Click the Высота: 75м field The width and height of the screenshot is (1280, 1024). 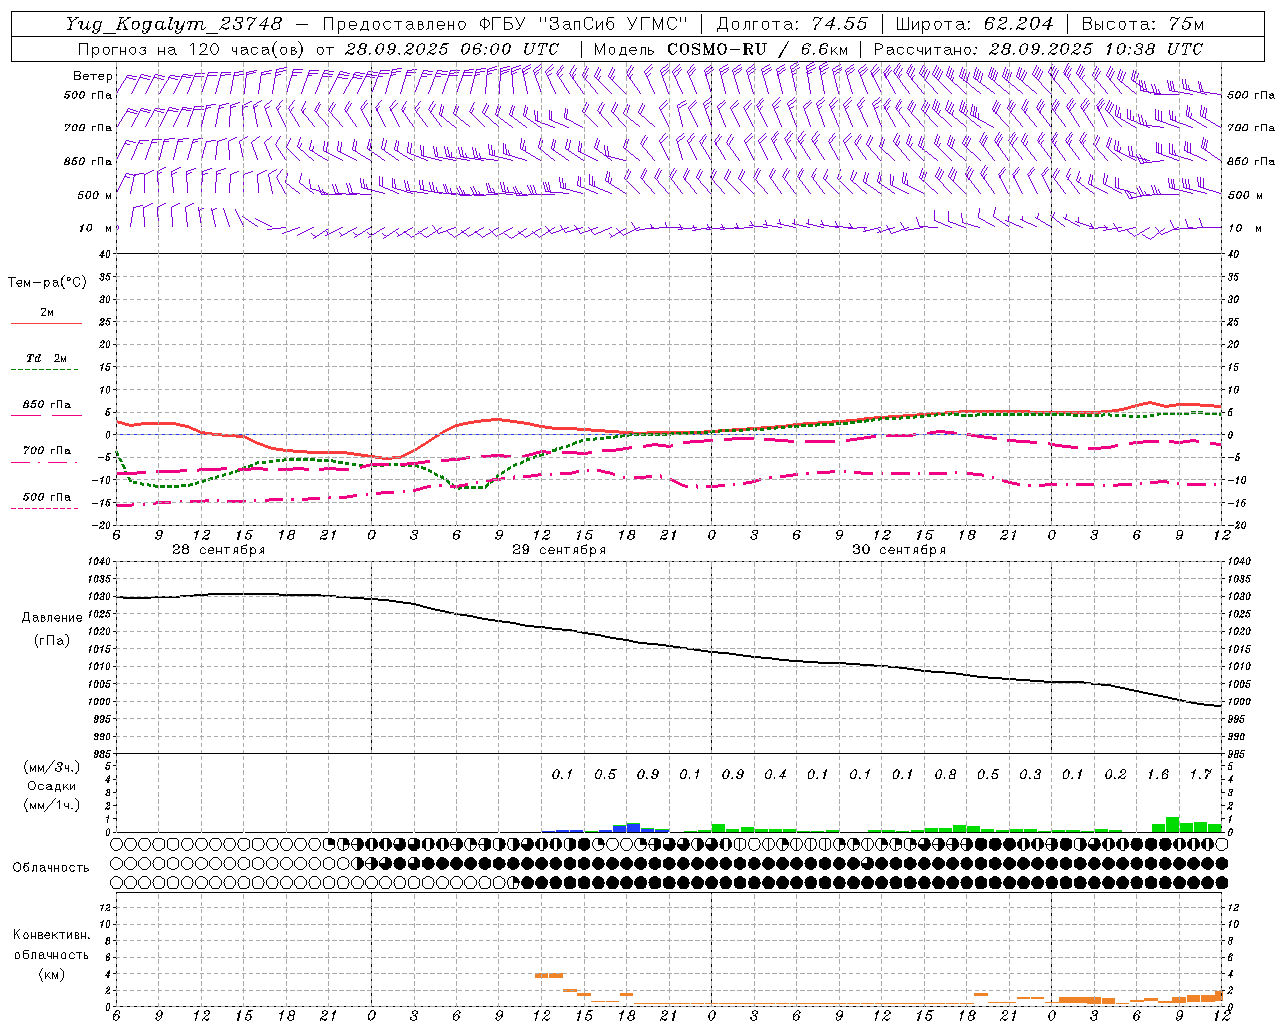pos(1143,24)
